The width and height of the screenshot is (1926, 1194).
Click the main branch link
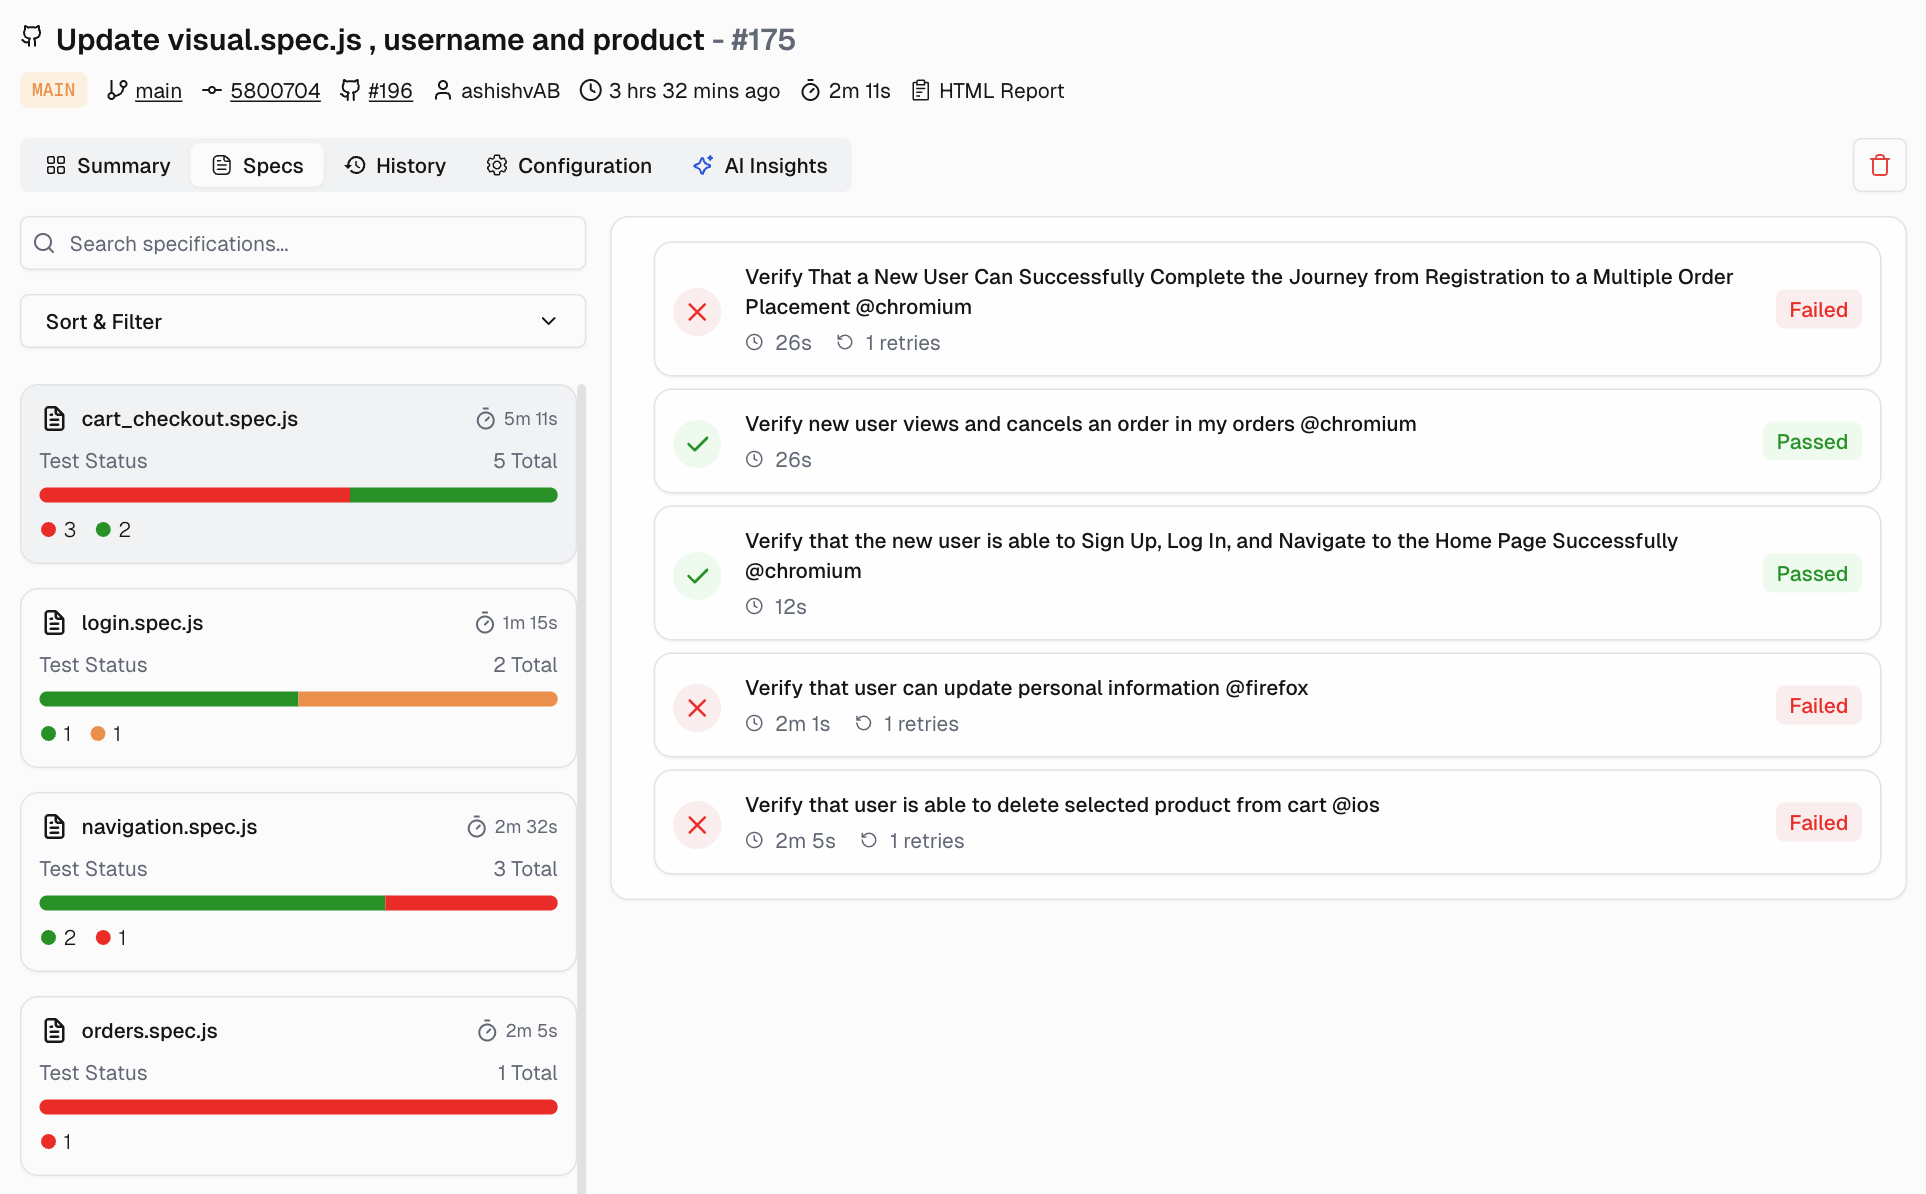tap(158, 91)
